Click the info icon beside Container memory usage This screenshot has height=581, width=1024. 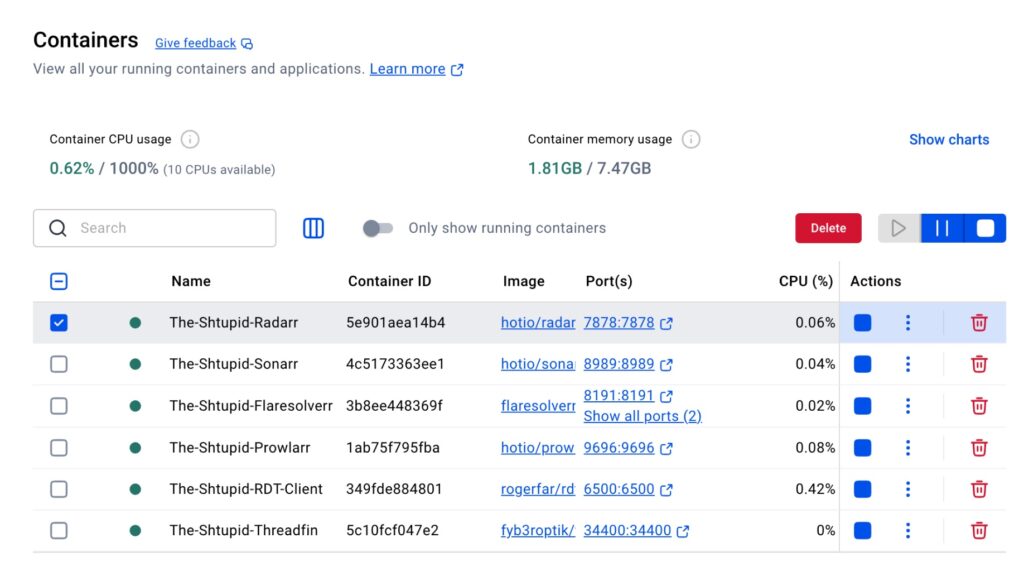pos(691,139)
